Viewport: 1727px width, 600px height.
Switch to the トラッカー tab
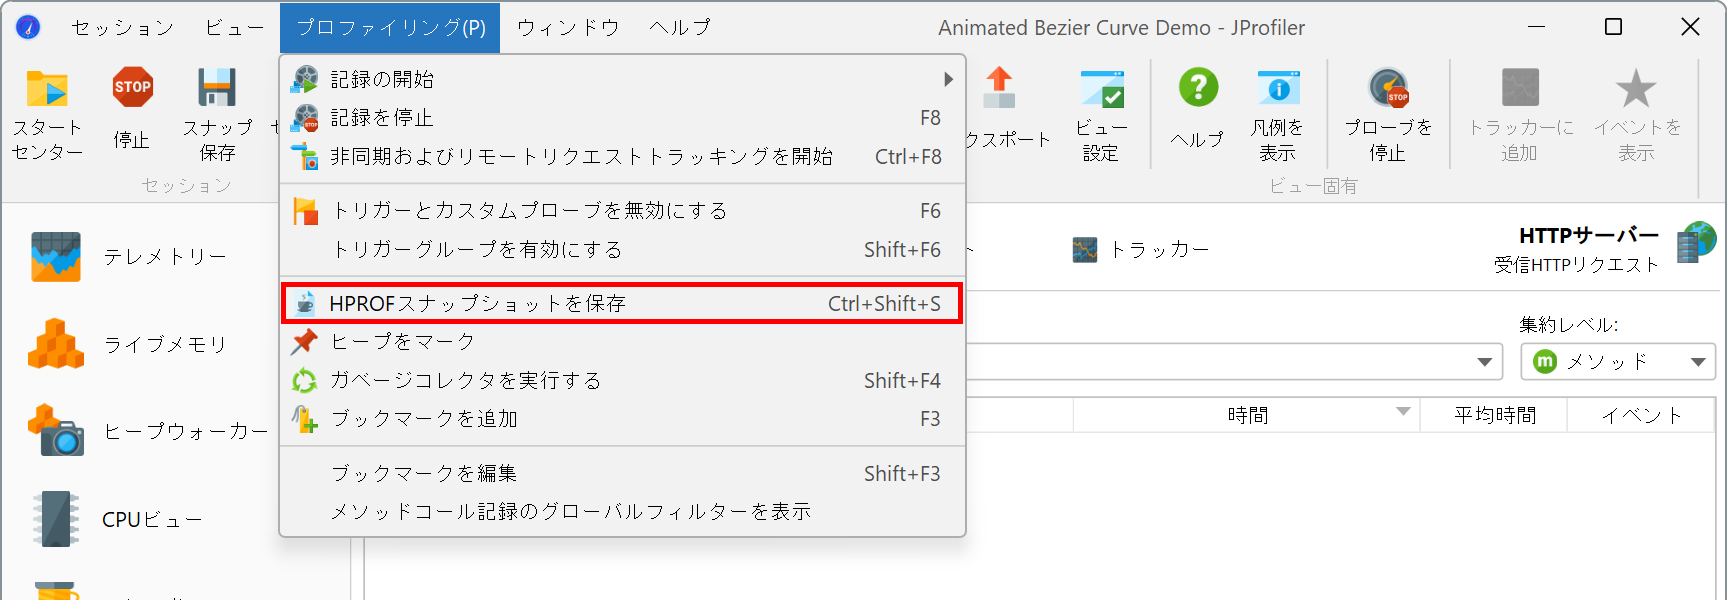(x=1140, y=249)
